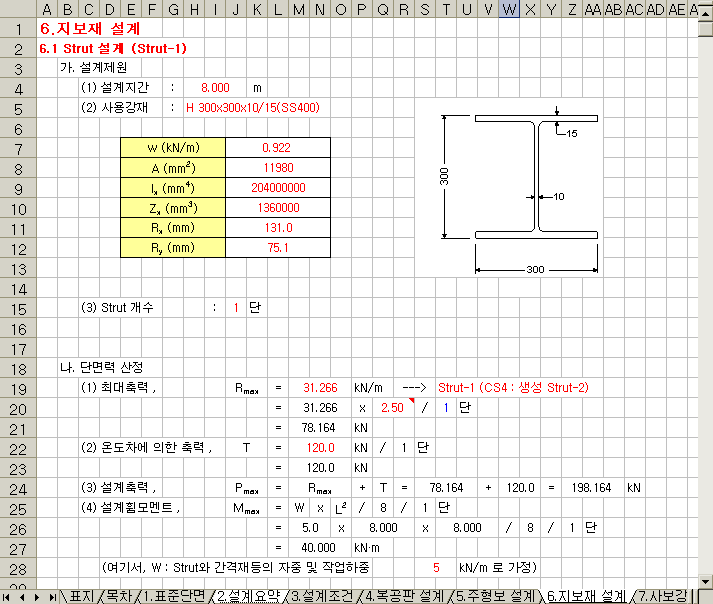
Task: Click the red comment indicator on 2.50 cell
Action: tap(411, 402)
